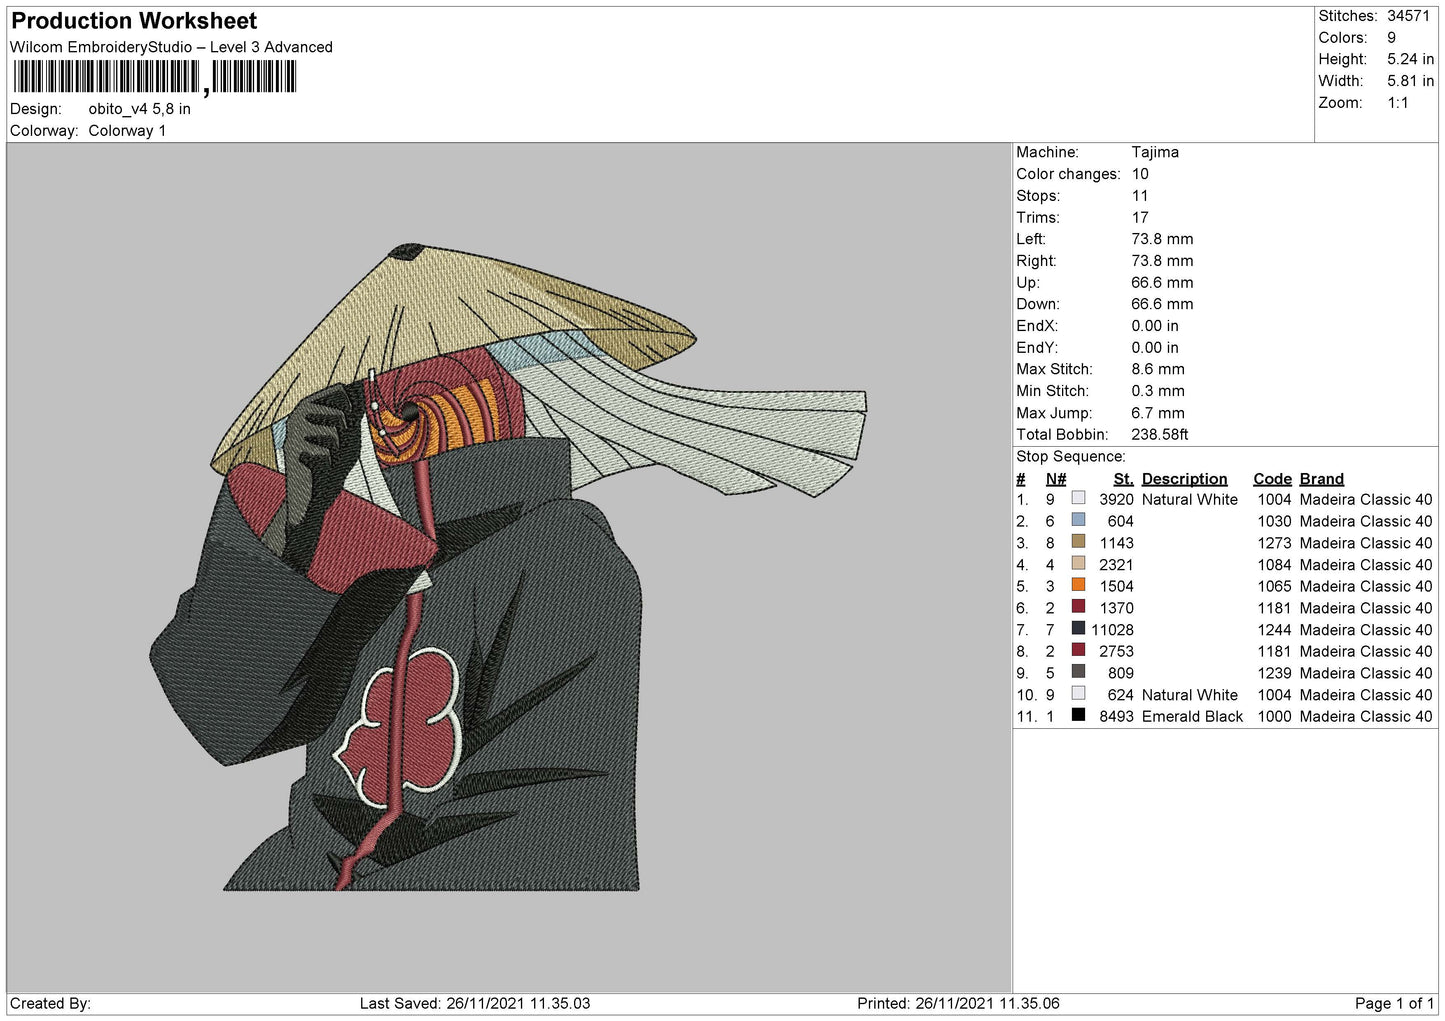1445x1021 pixels.
Task: Click the Trims value '17'
Action: 1140,218
